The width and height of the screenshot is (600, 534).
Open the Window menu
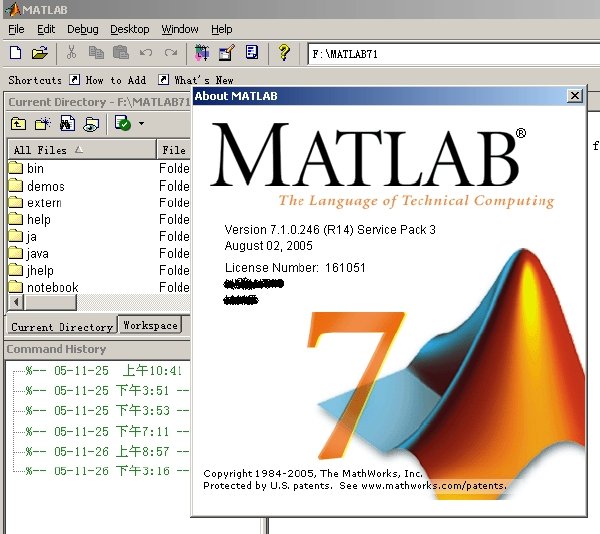(x=180, y=29)
